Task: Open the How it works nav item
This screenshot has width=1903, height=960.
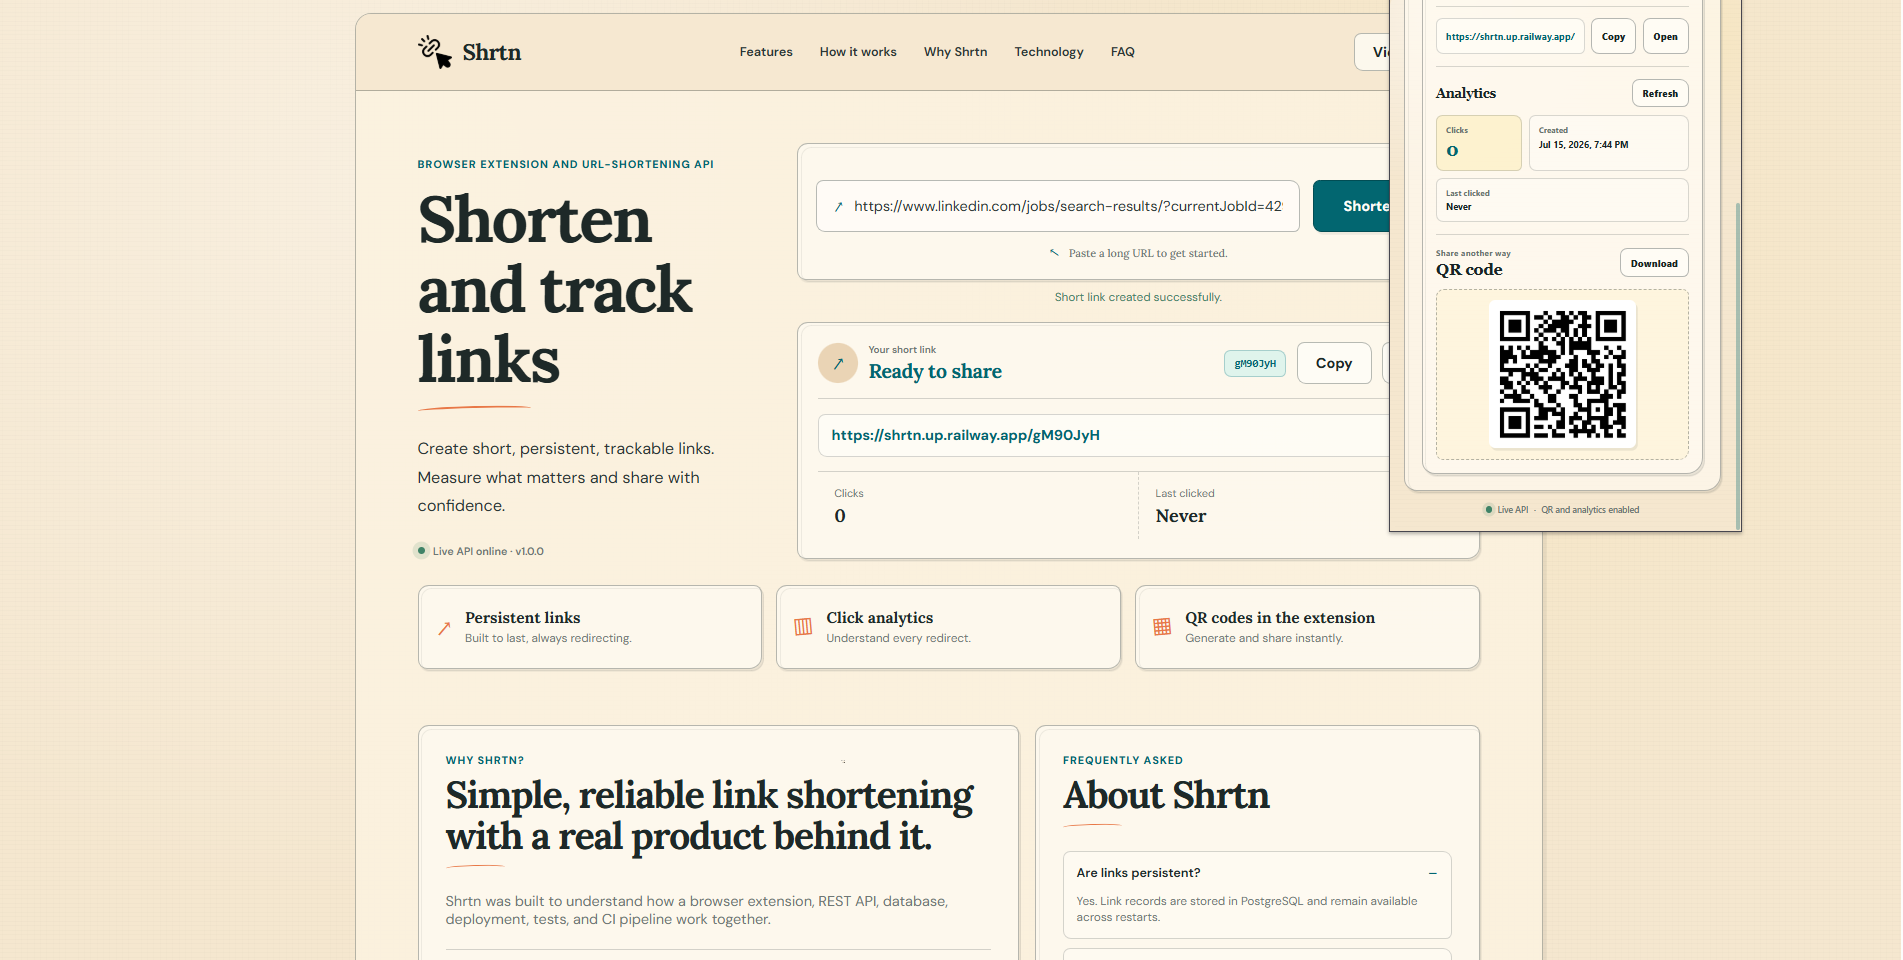Action: pyautogui.click(x=858, y=52)
